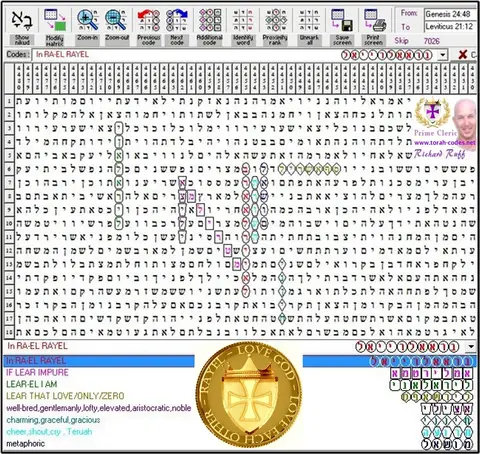Click the Unmark all icon
This screenshot has width=480, height=454.
pos(309,20)
